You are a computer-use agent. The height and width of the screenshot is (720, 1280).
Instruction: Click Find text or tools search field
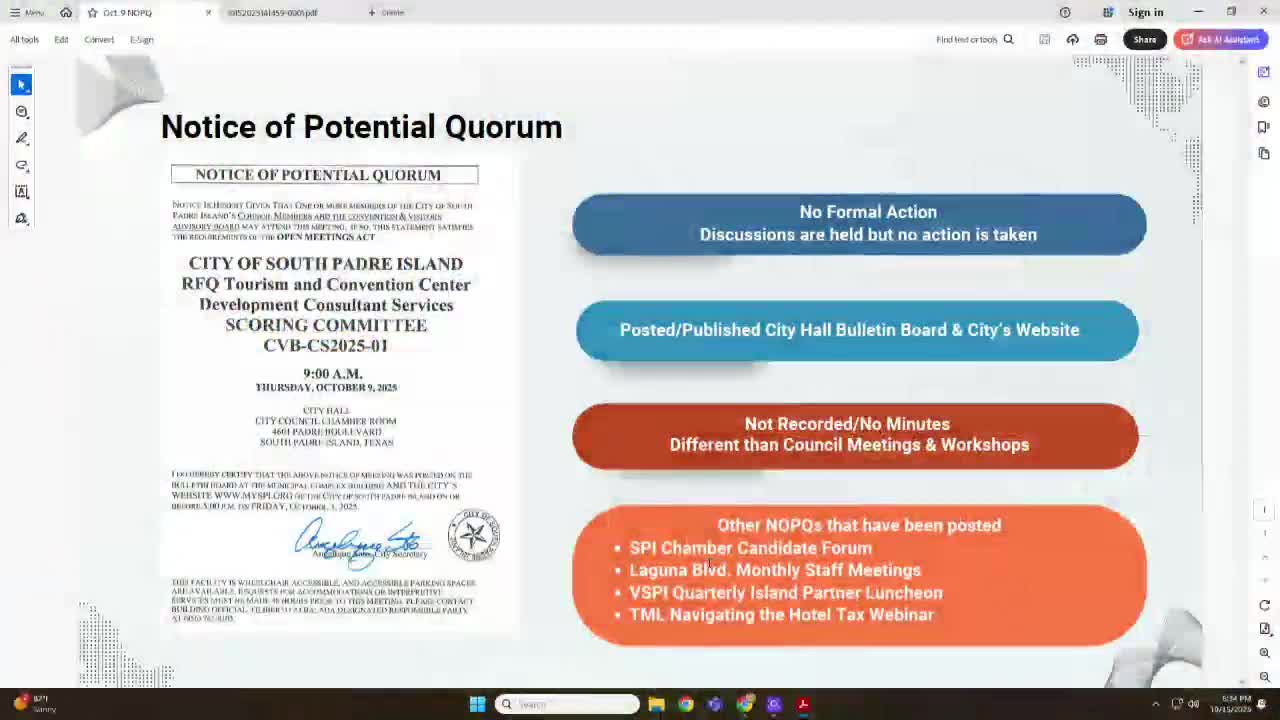(x=975, y=39)
